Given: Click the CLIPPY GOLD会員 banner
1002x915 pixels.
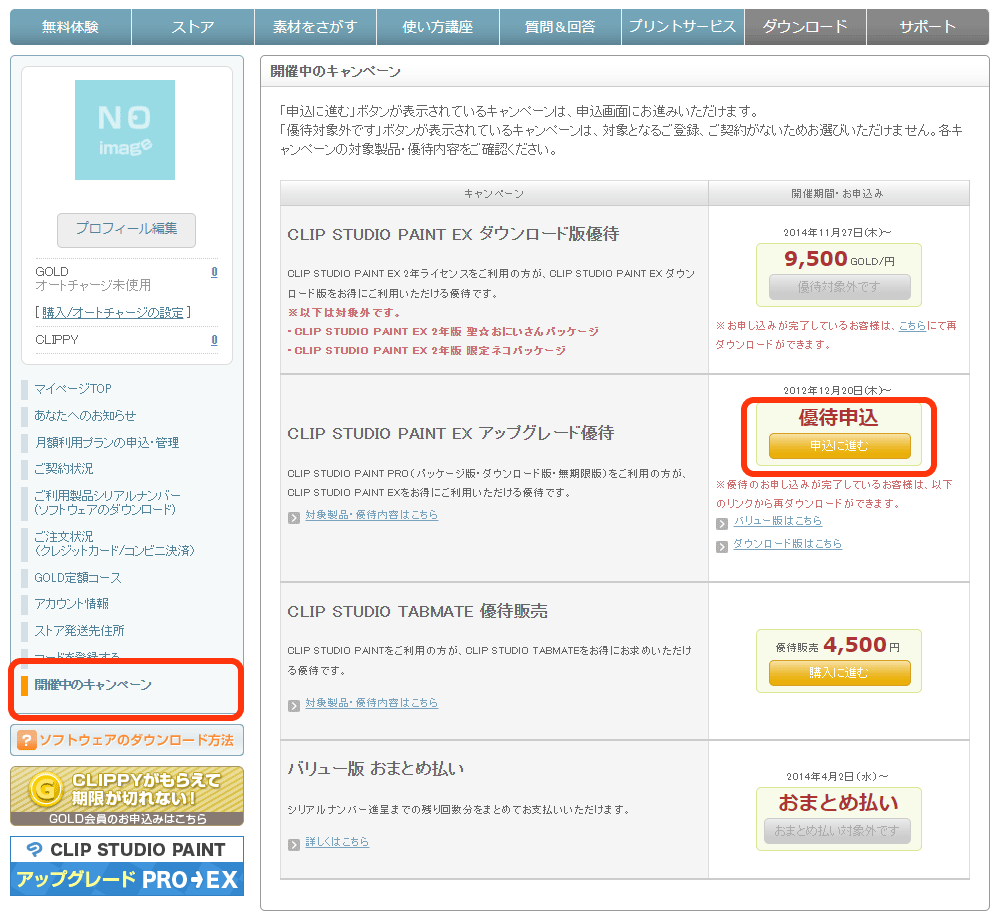Looking at the screenshot, I should click(127, 796).
